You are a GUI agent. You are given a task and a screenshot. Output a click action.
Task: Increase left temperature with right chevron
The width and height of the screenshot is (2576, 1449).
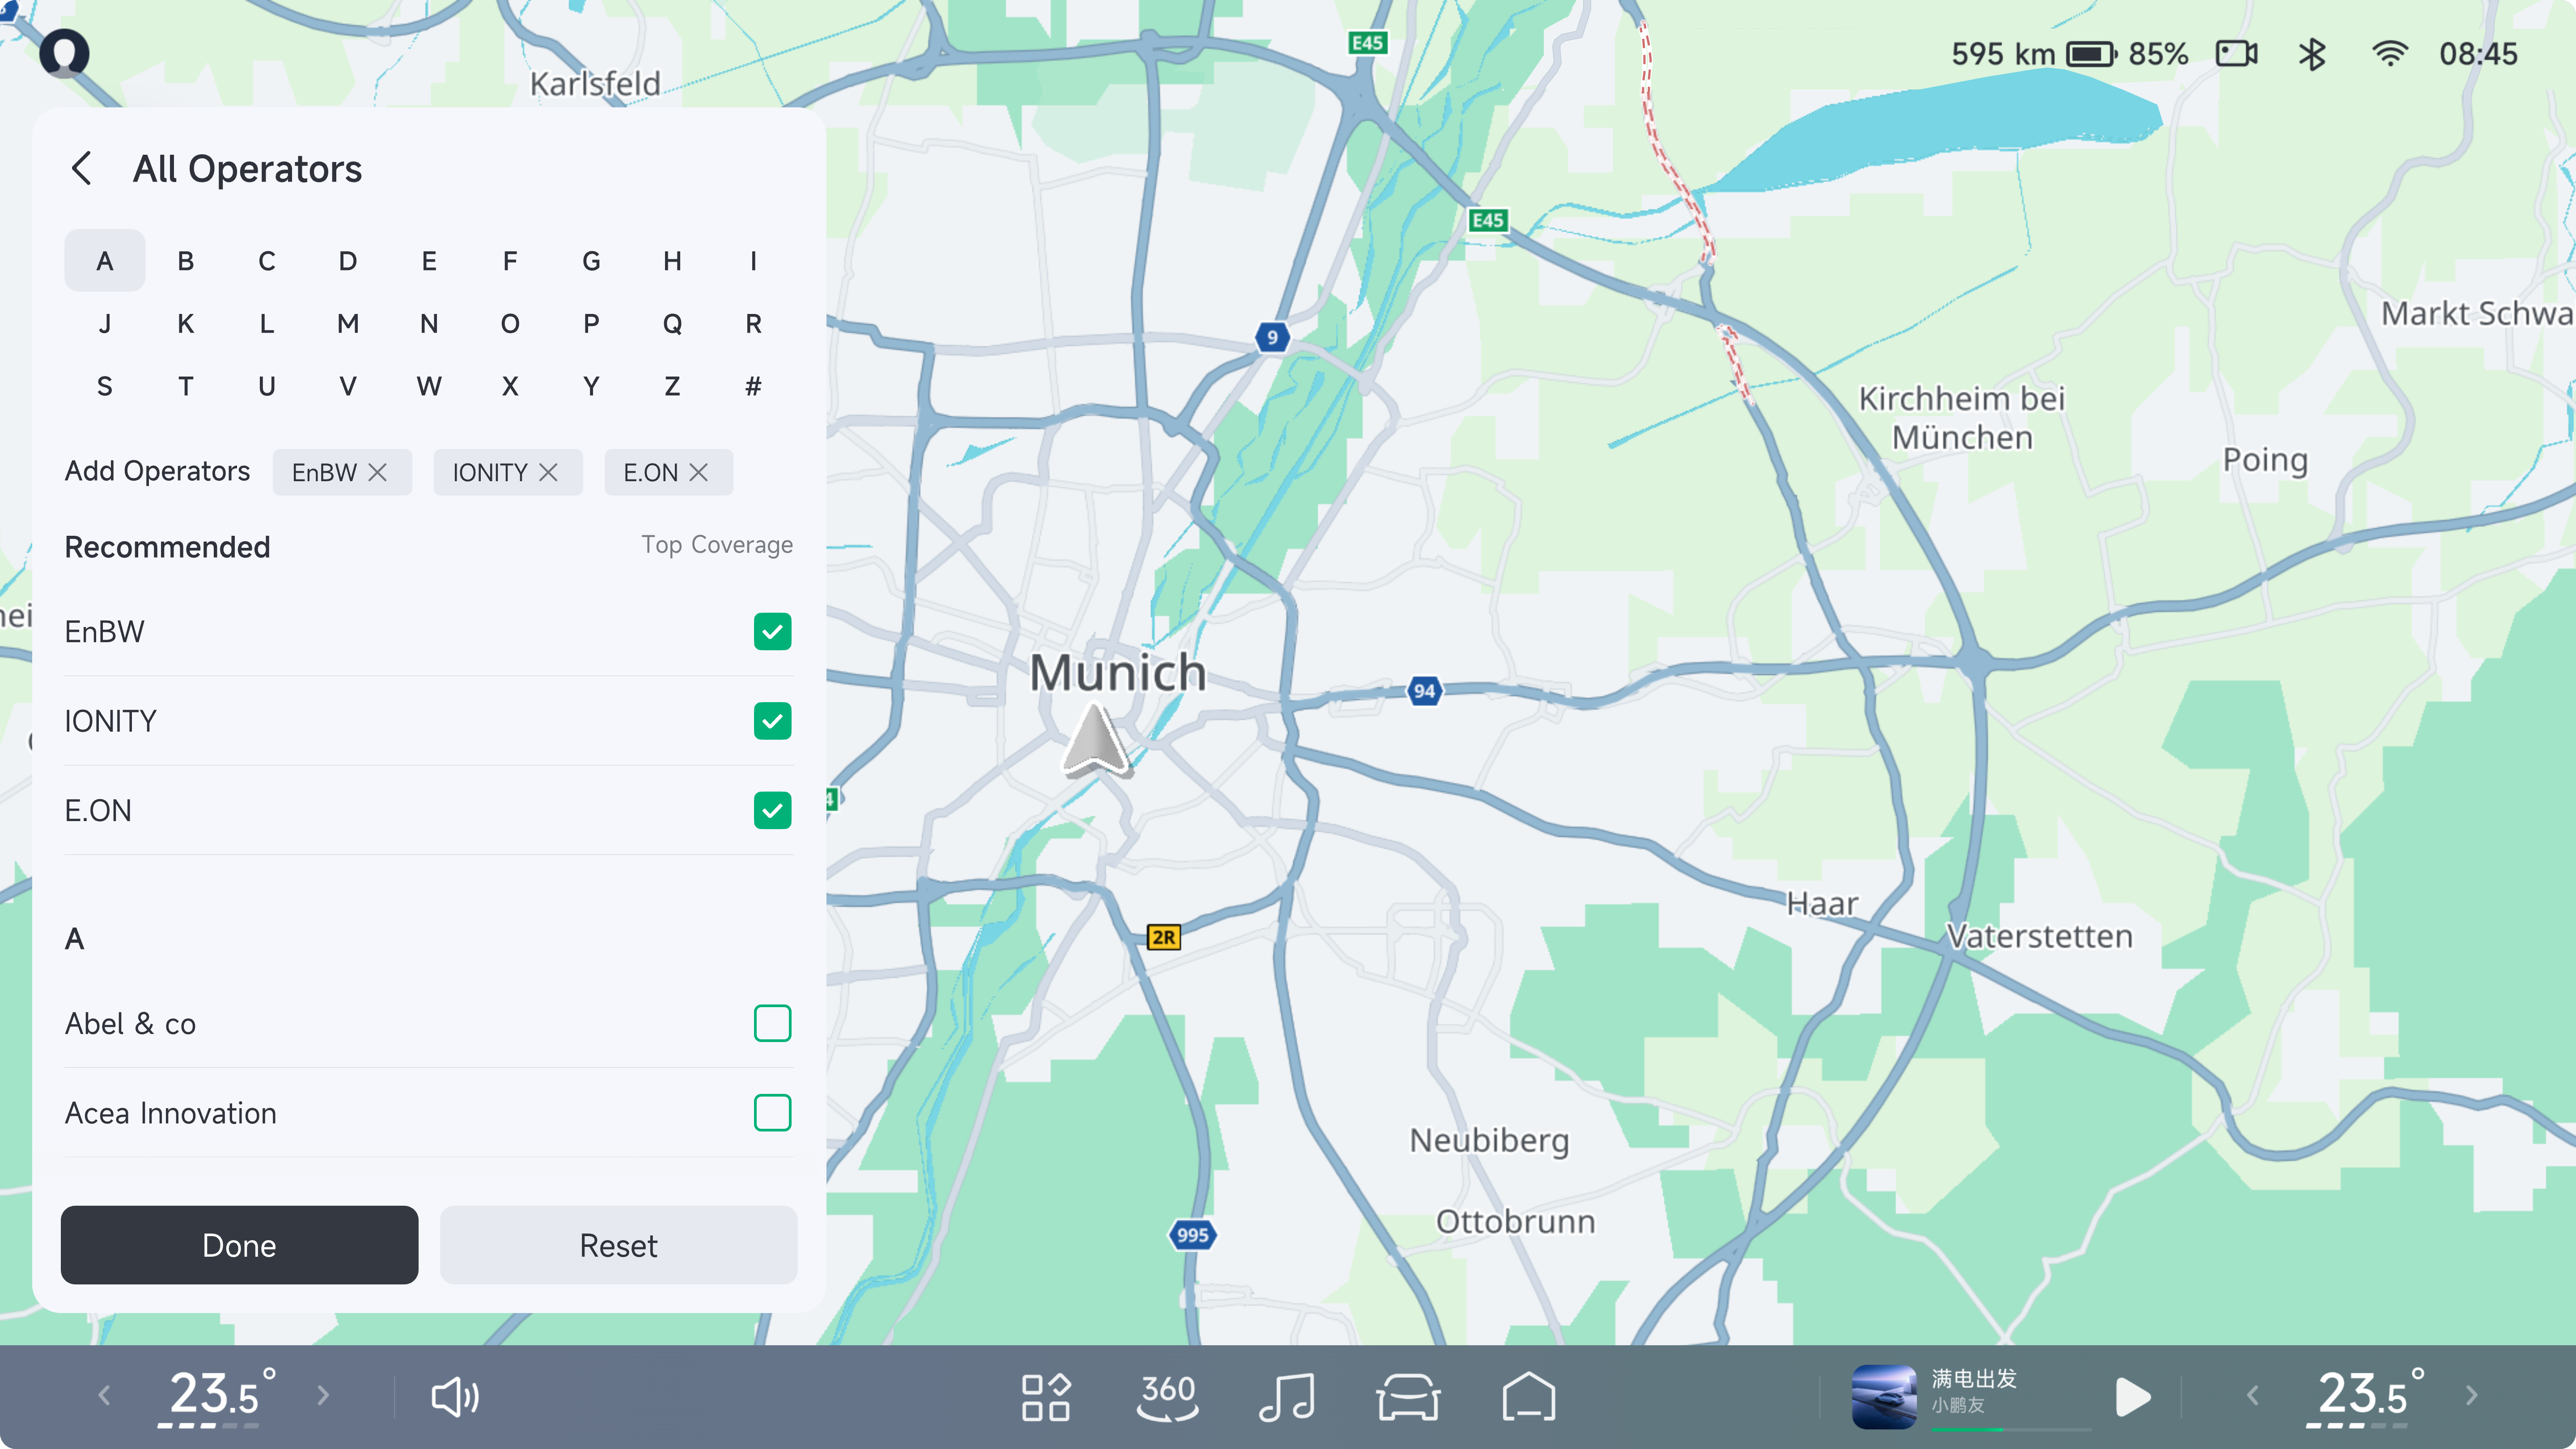tap(323, 1395)
